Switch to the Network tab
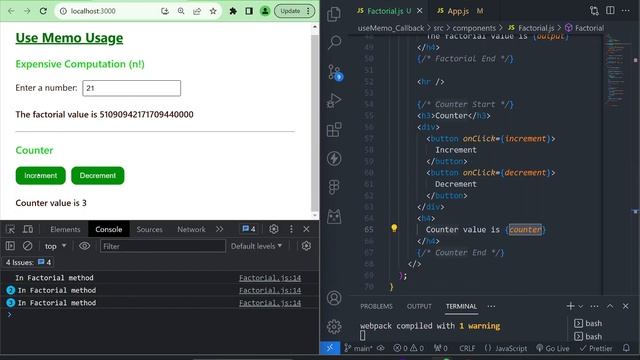The width and height of the screenshot is (640, 360). 191,229
